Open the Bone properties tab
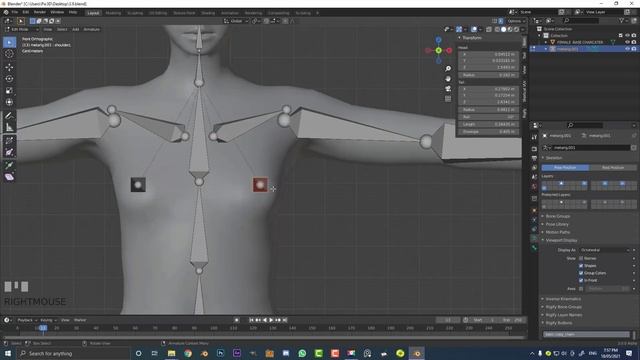Screen dimensions: 640x360 coord(534,248)
